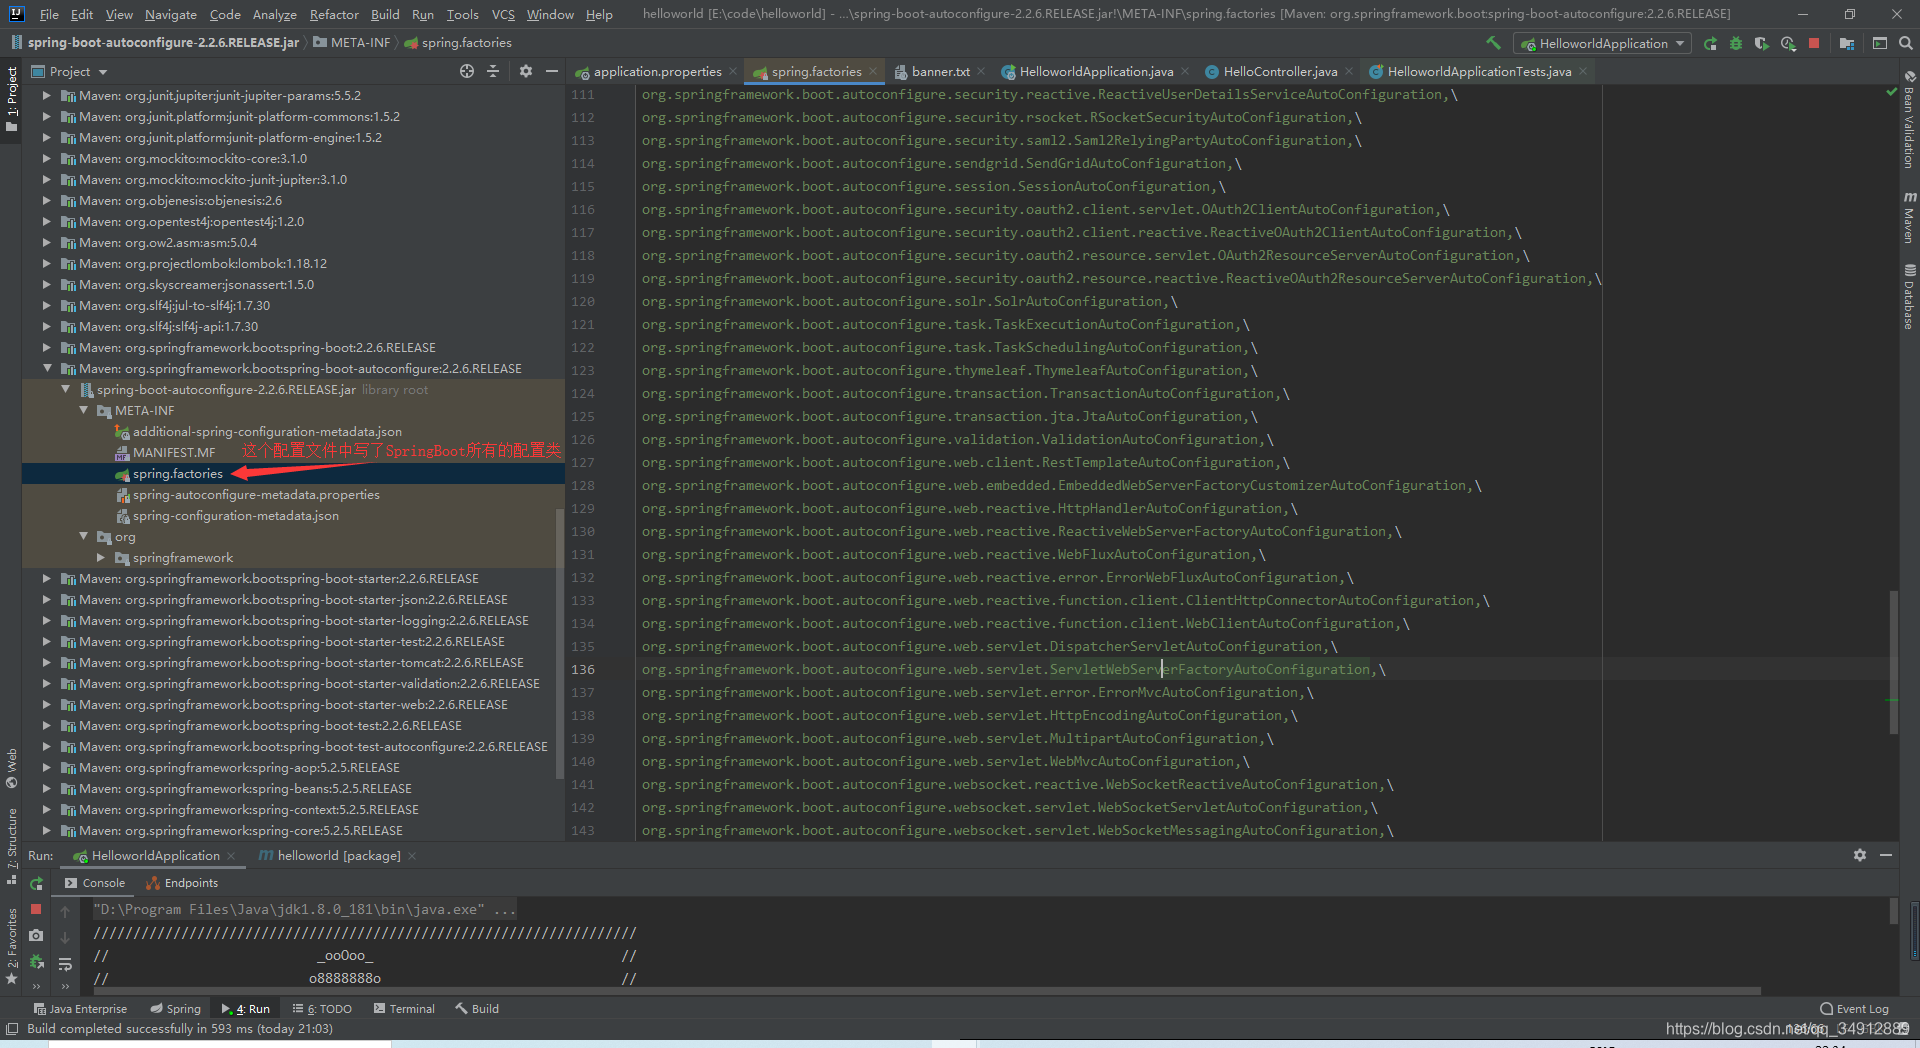The height and width of the screenshot is (1048, 1920).
Task: Open the Event Log
Action: (1855, 1009)
